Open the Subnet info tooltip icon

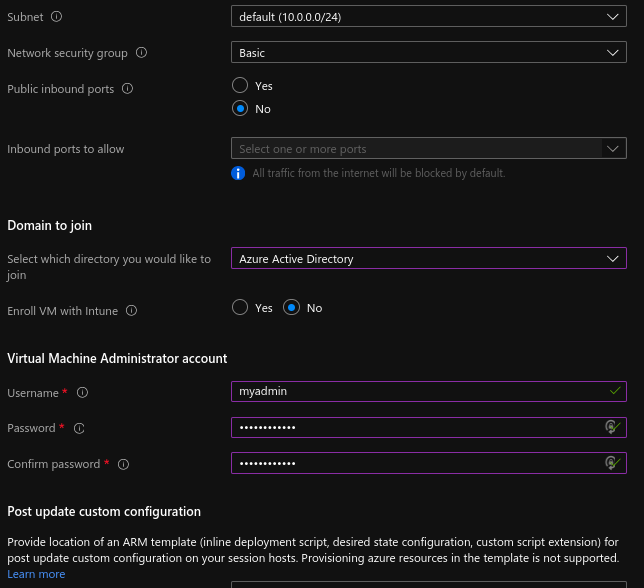[56, 16]
